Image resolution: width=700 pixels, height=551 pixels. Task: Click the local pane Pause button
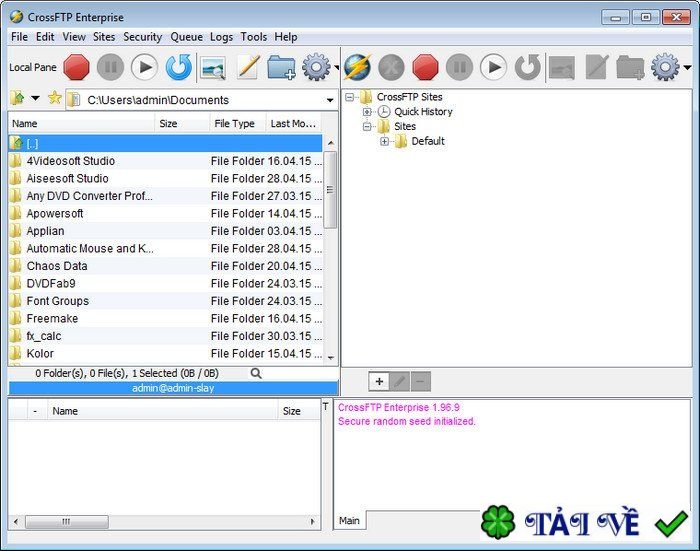(110, 67)
